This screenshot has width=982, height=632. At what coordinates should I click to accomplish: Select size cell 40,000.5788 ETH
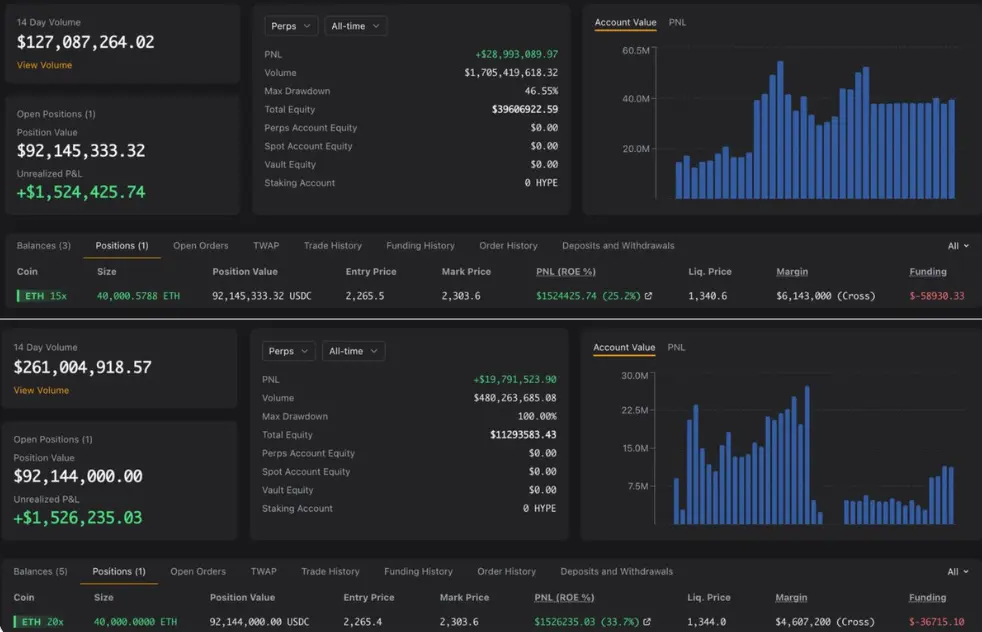click(x=138, y=296)
